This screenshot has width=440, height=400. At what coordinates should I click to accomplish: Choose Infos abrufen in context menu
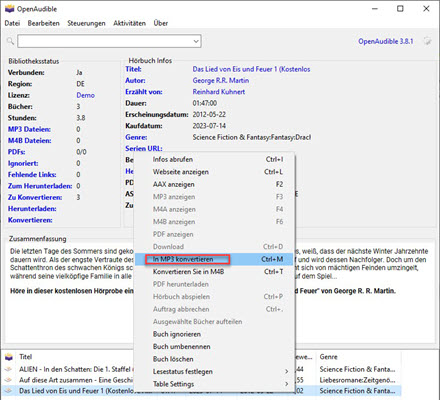tap(214, 159)
